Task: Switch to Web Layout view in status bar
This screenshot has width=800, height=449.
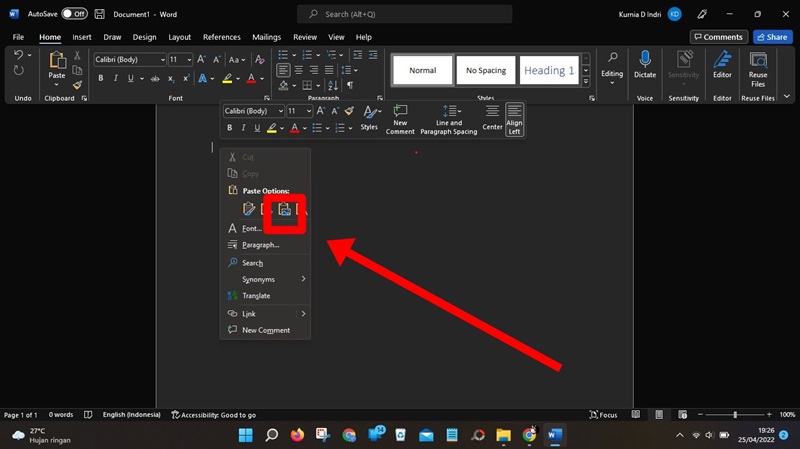Action: tap(683, 415)
